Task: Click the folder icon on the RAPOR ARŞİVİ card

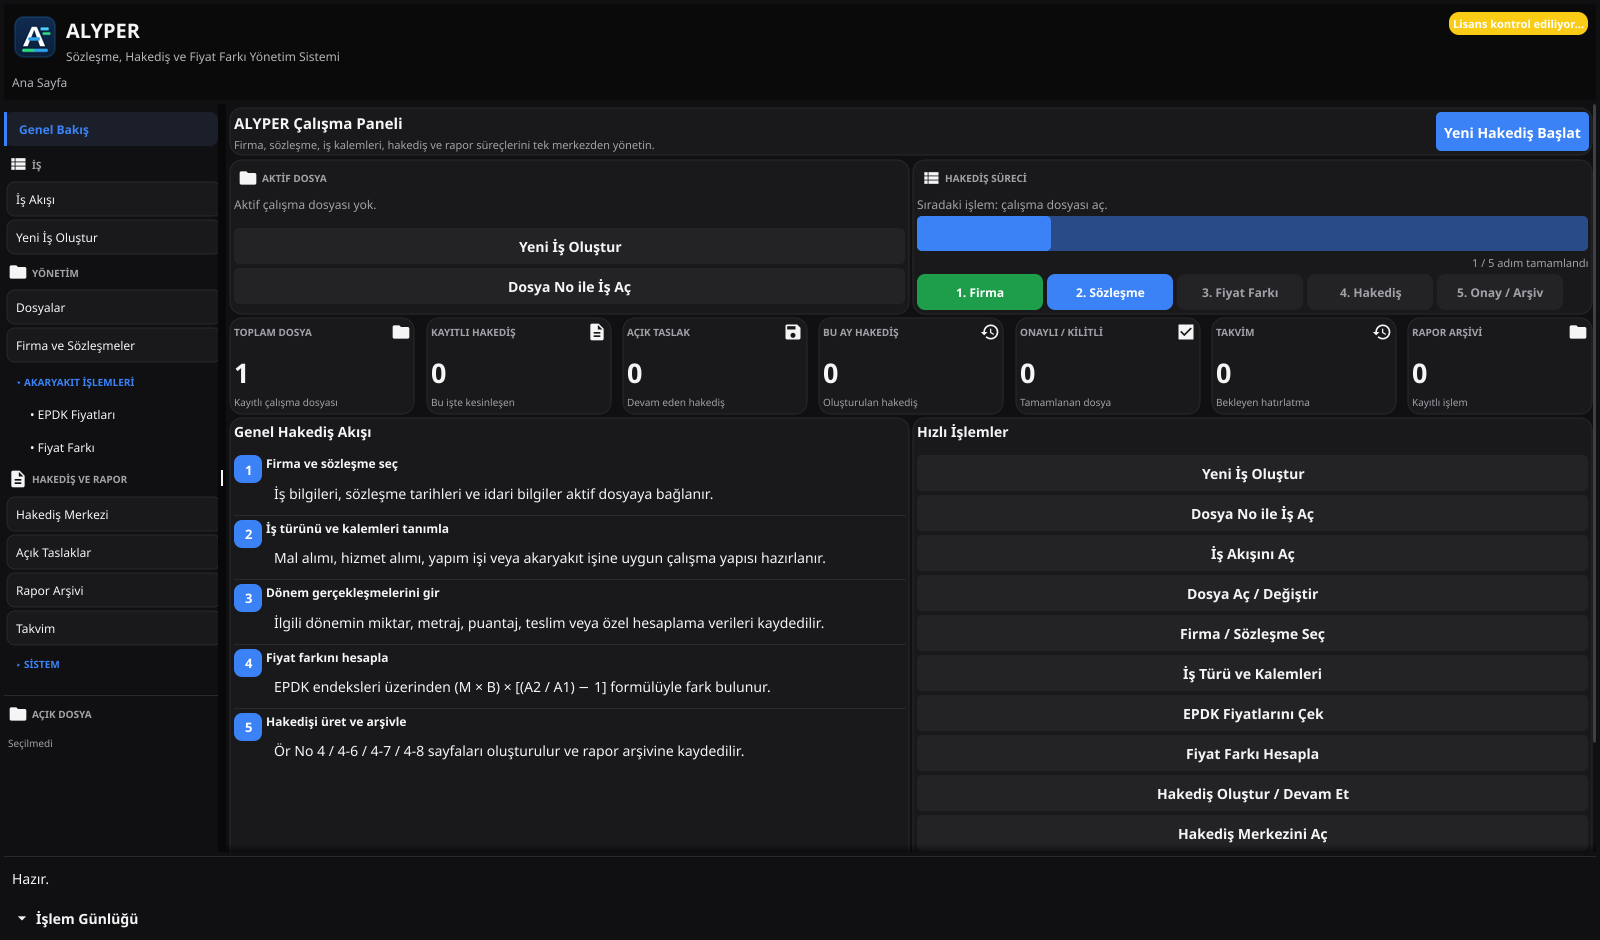Action: tap(1578, 332)
